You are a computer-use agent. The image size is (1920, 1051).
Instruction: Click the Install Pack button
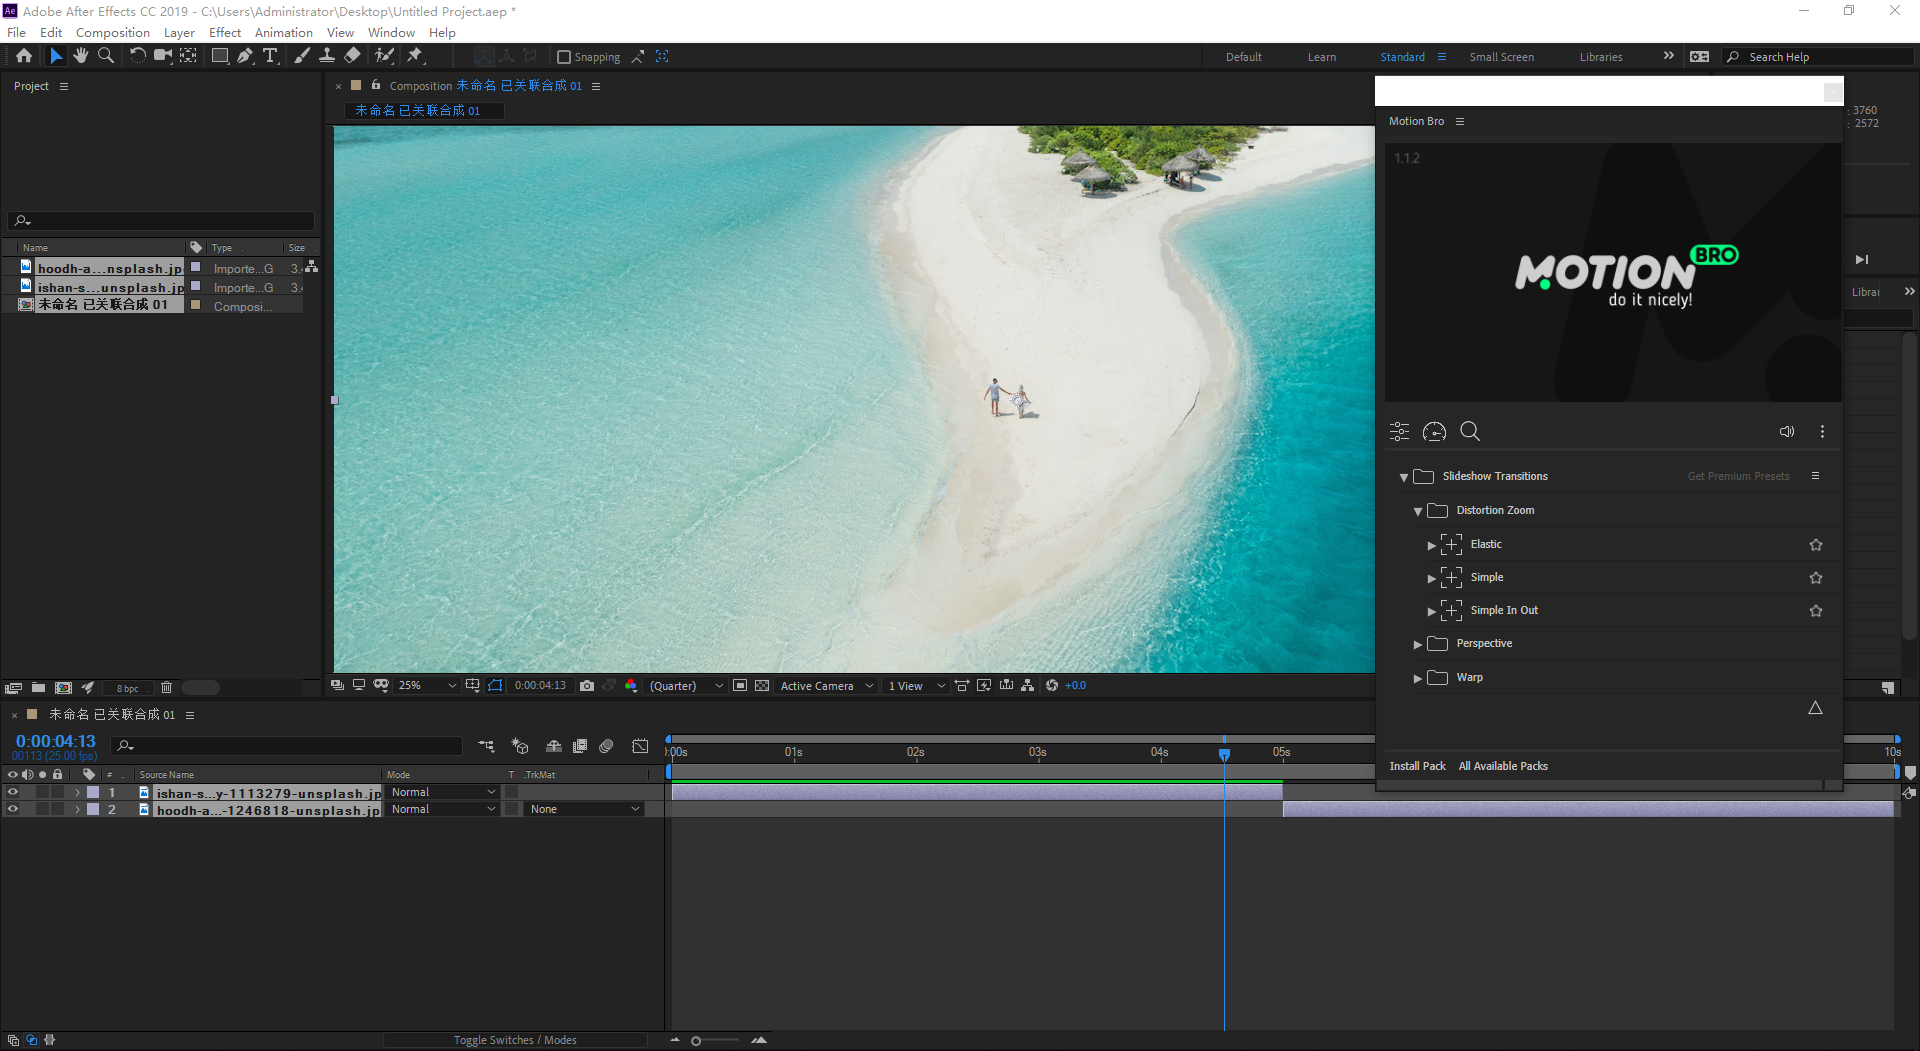point(1417,766)
